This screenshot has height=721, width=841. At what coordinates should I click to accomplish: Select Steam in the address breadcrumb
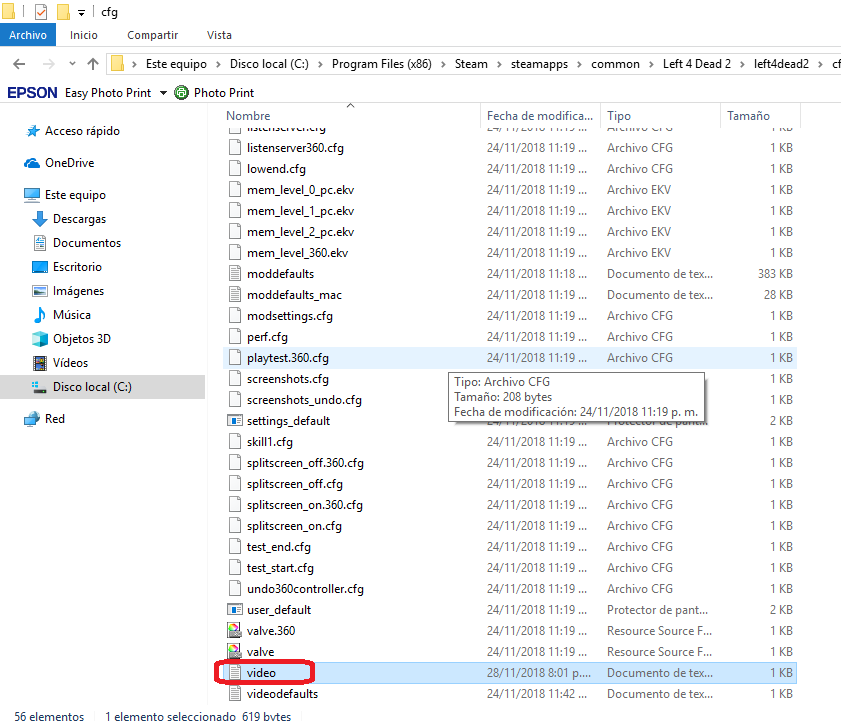click(x=471, y=64)
